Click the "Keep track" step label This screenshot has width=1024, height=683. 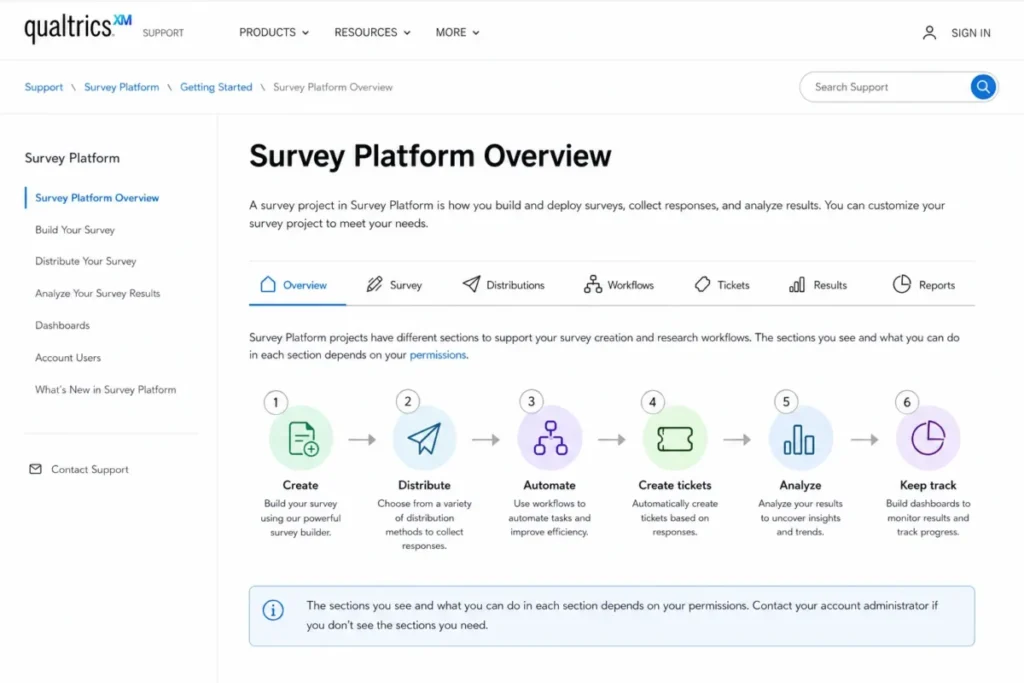tap(928, 485)
